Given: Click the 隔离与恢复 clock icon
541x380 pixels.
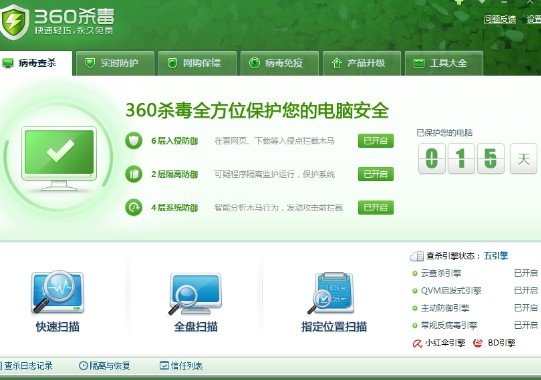Looking at the screenshot, I should coord(83,366).
